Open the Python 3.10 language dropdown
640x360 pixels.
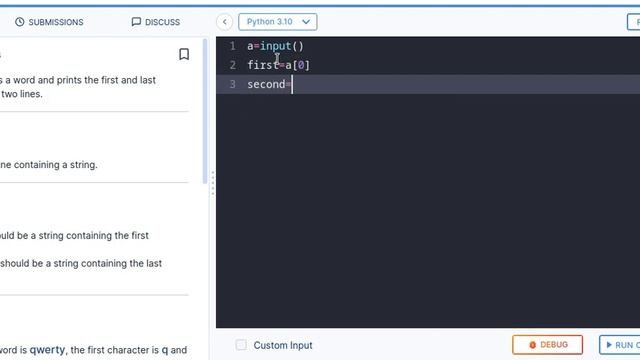point(278,22)
